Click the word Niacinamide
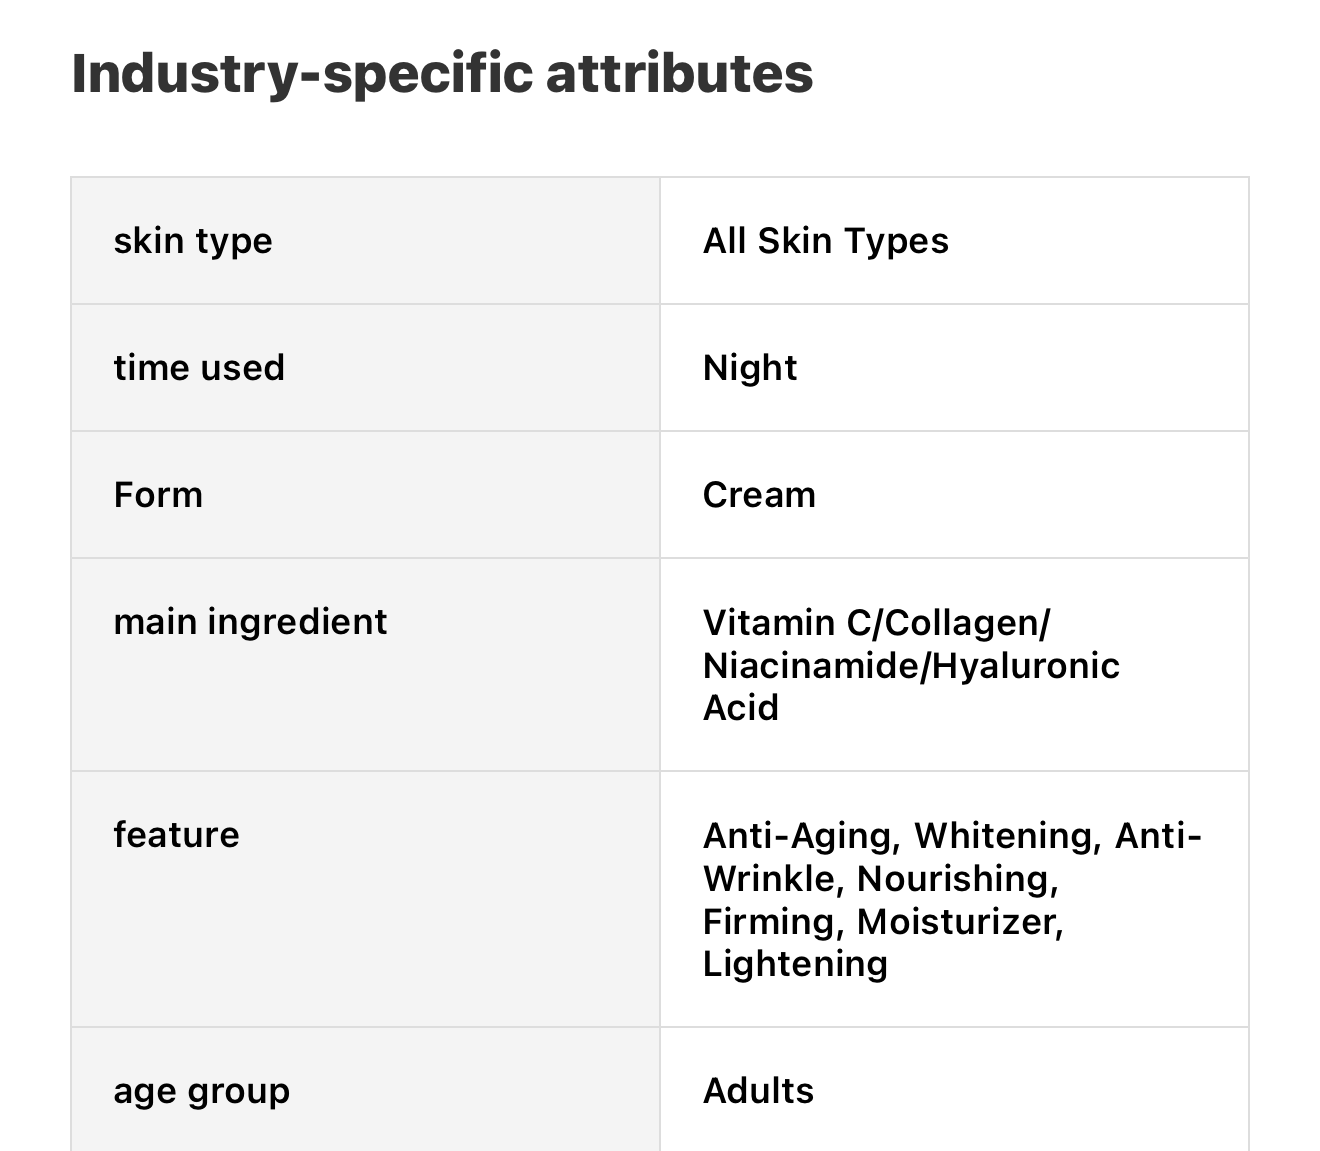 (810, 666)
